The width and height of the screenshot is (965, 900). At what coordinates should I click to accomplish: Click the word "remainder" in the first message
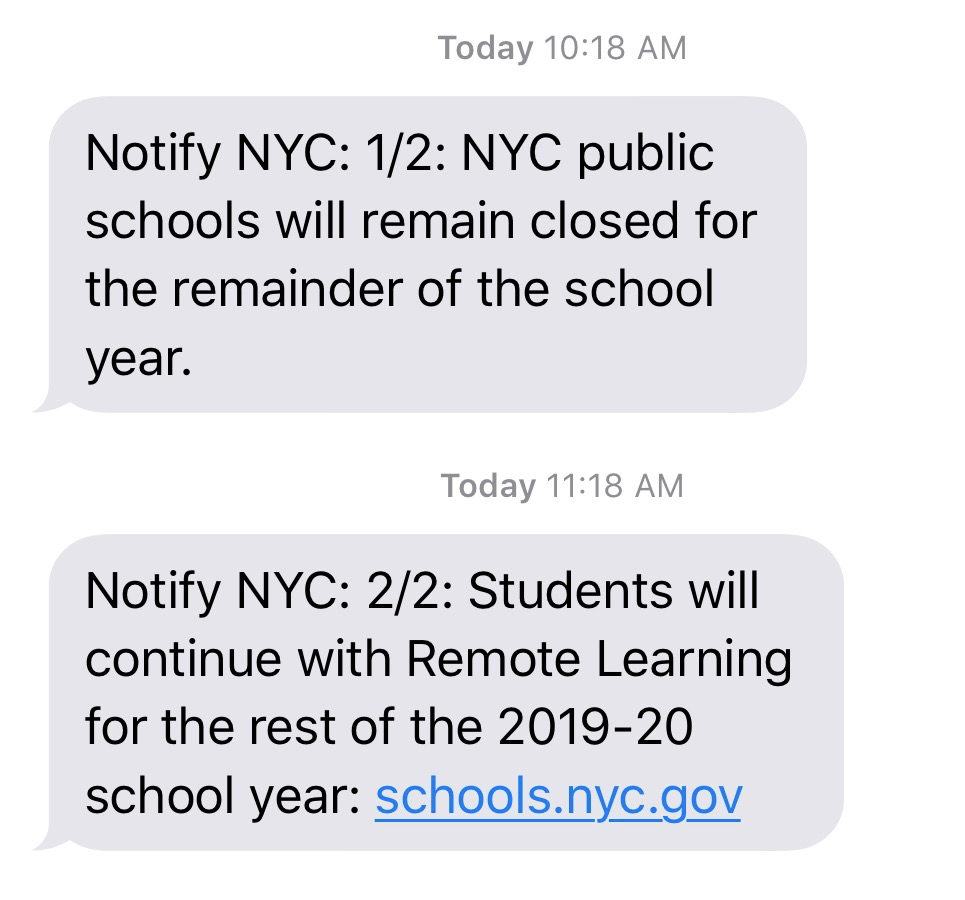pyautogui.click(x=287, y=289)
